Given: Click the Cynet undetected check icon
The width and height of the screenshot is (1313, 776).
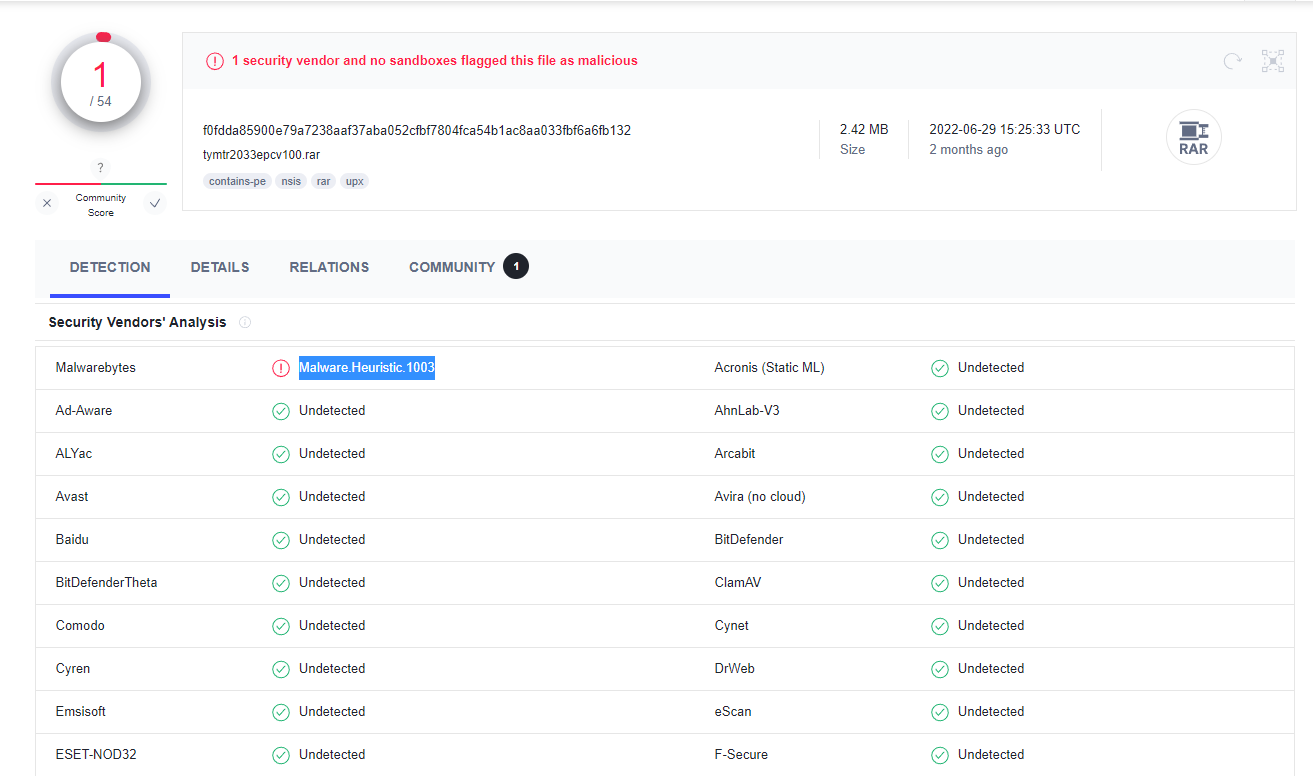Looking at the screenshot, I should coord(940,626).
